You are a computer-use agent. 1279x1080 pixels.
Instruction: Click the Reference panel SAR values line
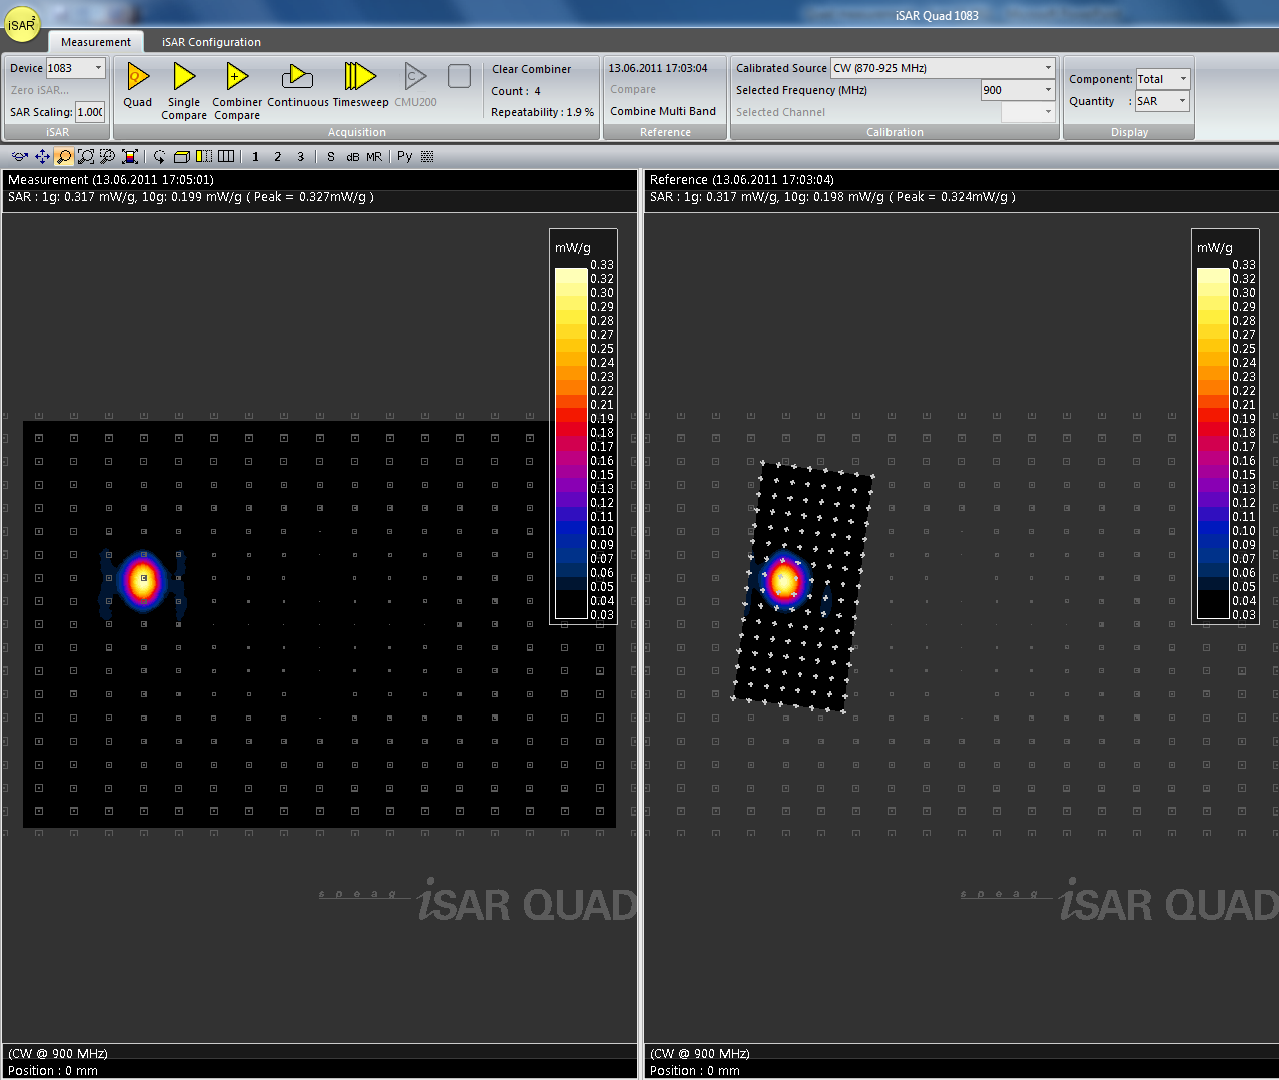[833, 197]
